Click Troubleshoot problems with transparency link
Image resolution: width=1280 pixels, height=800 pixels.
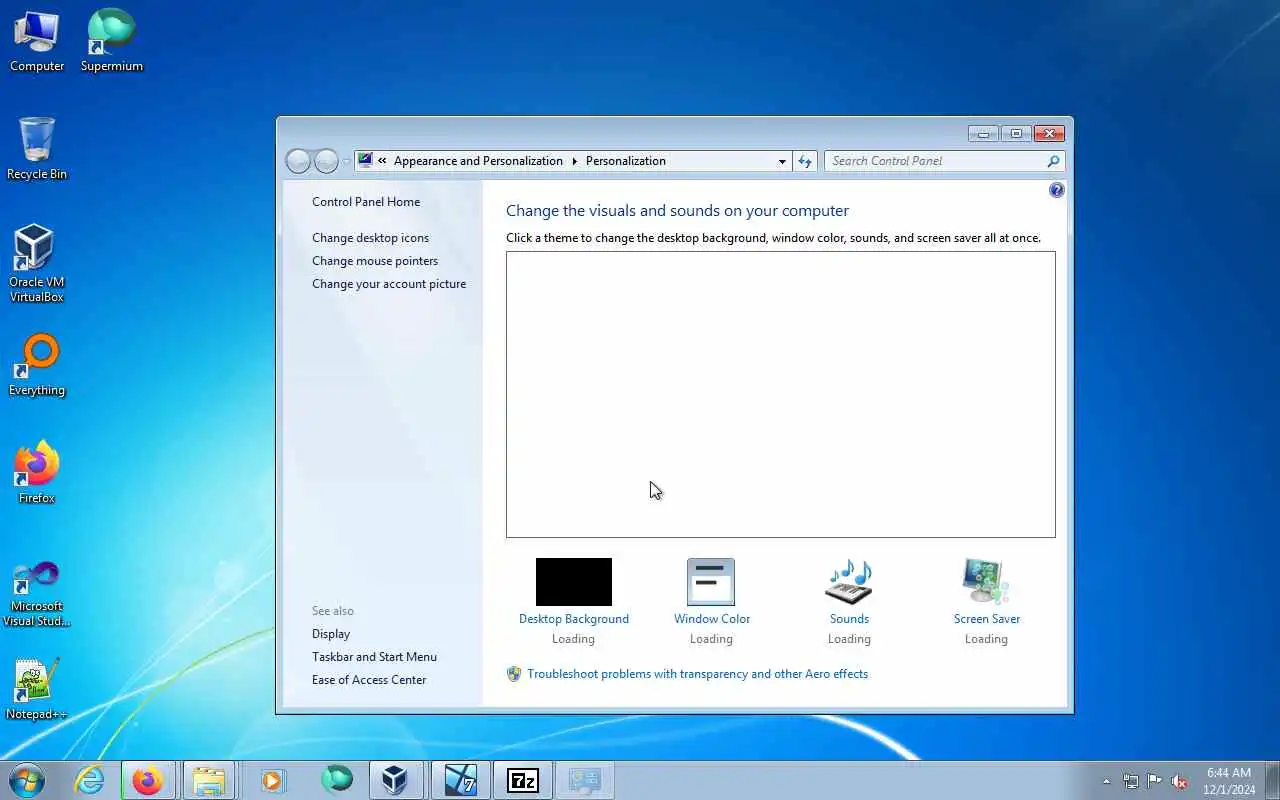coord(698,674)
